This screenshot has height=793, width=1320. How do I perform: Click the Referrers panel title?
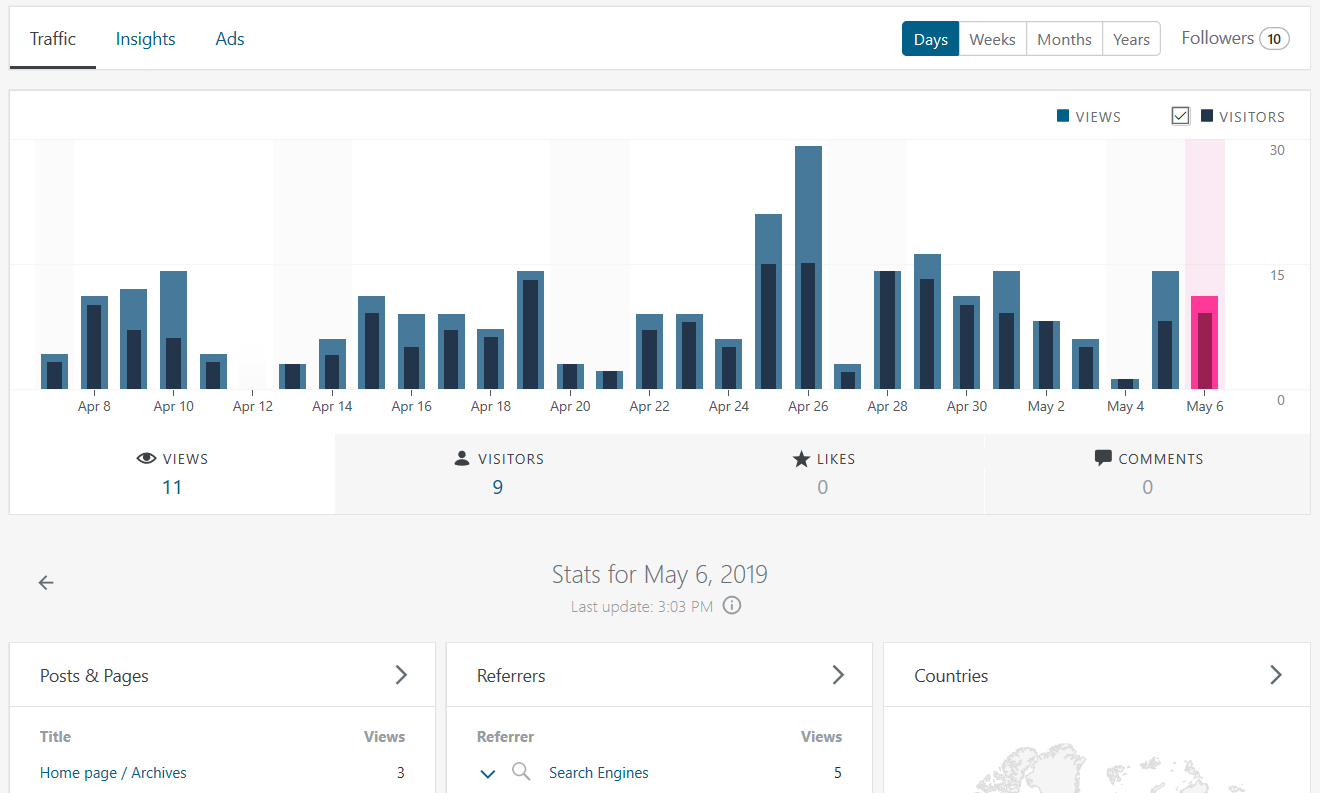point(511,676)
